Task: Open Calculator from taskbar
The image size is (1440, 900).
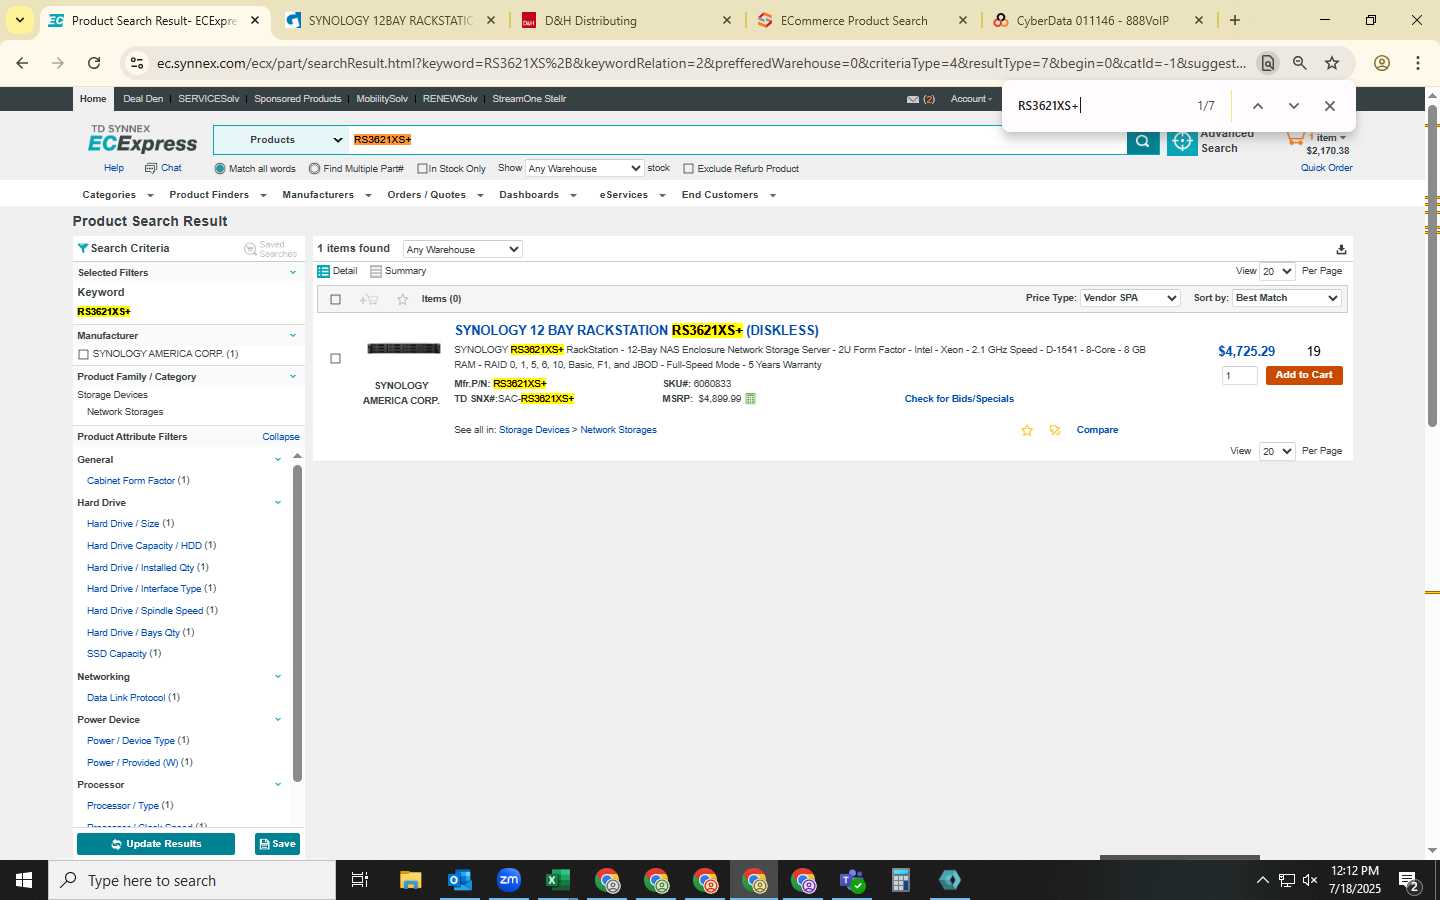Action: [x=900, y=880]
